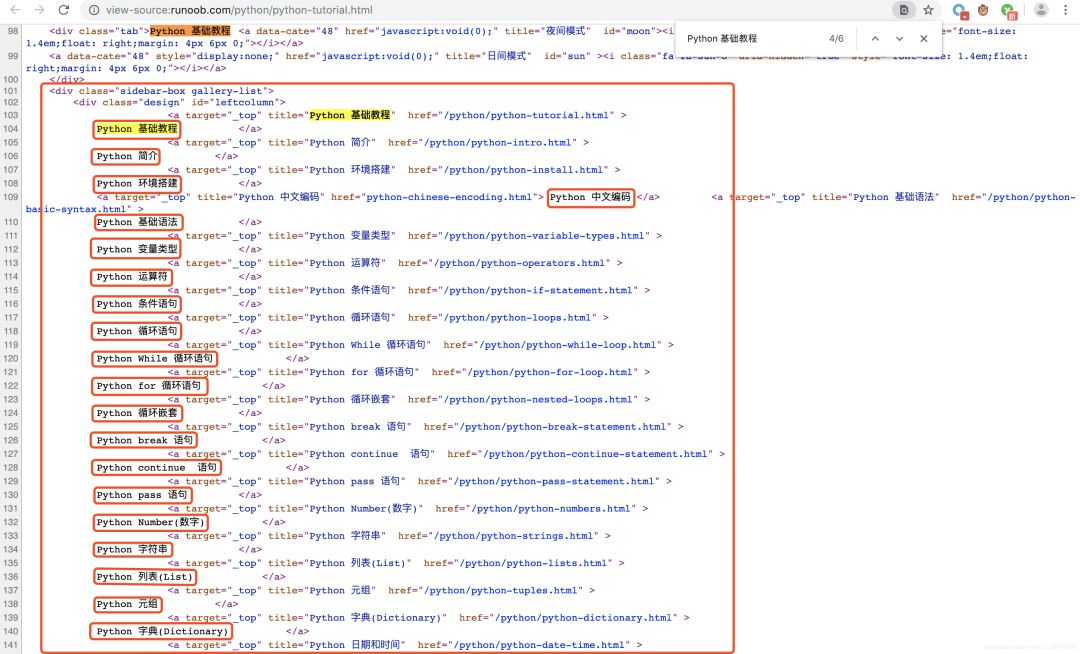Go back using the browser back arrow

coord(15,10)
